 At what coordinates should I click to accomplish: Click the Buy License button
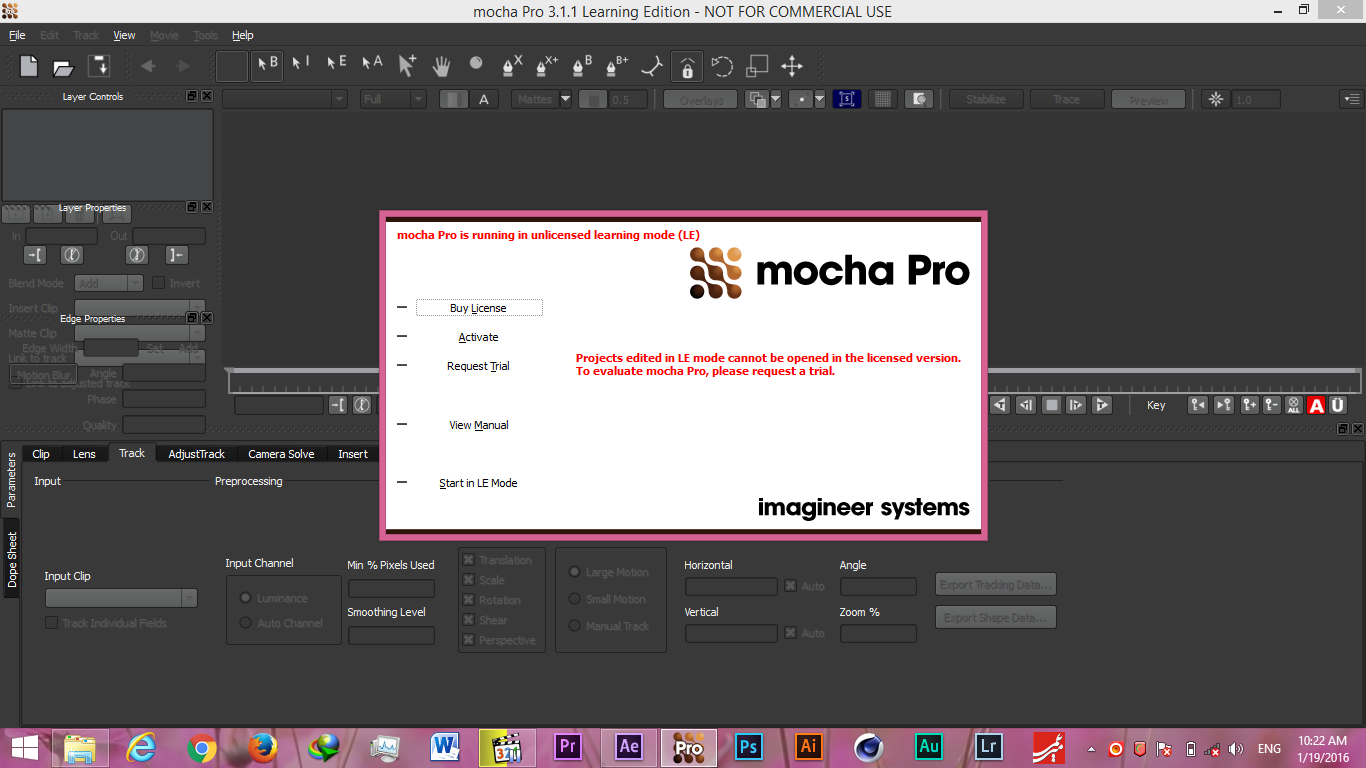point(479,308)
